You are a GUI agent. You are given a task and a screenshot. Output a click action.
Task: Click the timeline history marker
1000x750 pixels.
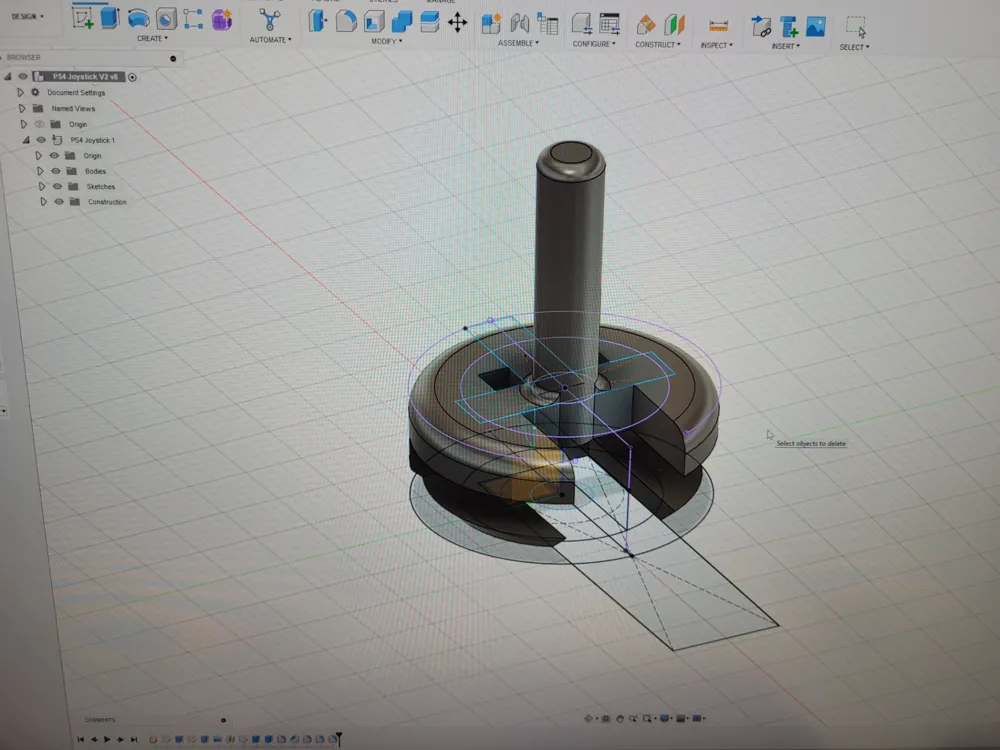[339, 739]
